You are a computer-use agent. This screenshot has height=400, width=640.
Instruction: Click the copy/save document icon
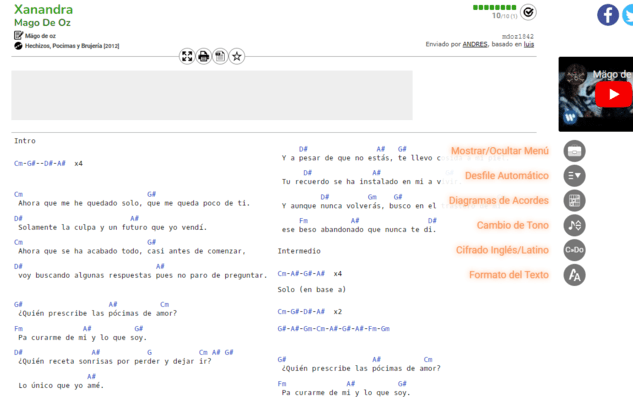tap(220, 56)
